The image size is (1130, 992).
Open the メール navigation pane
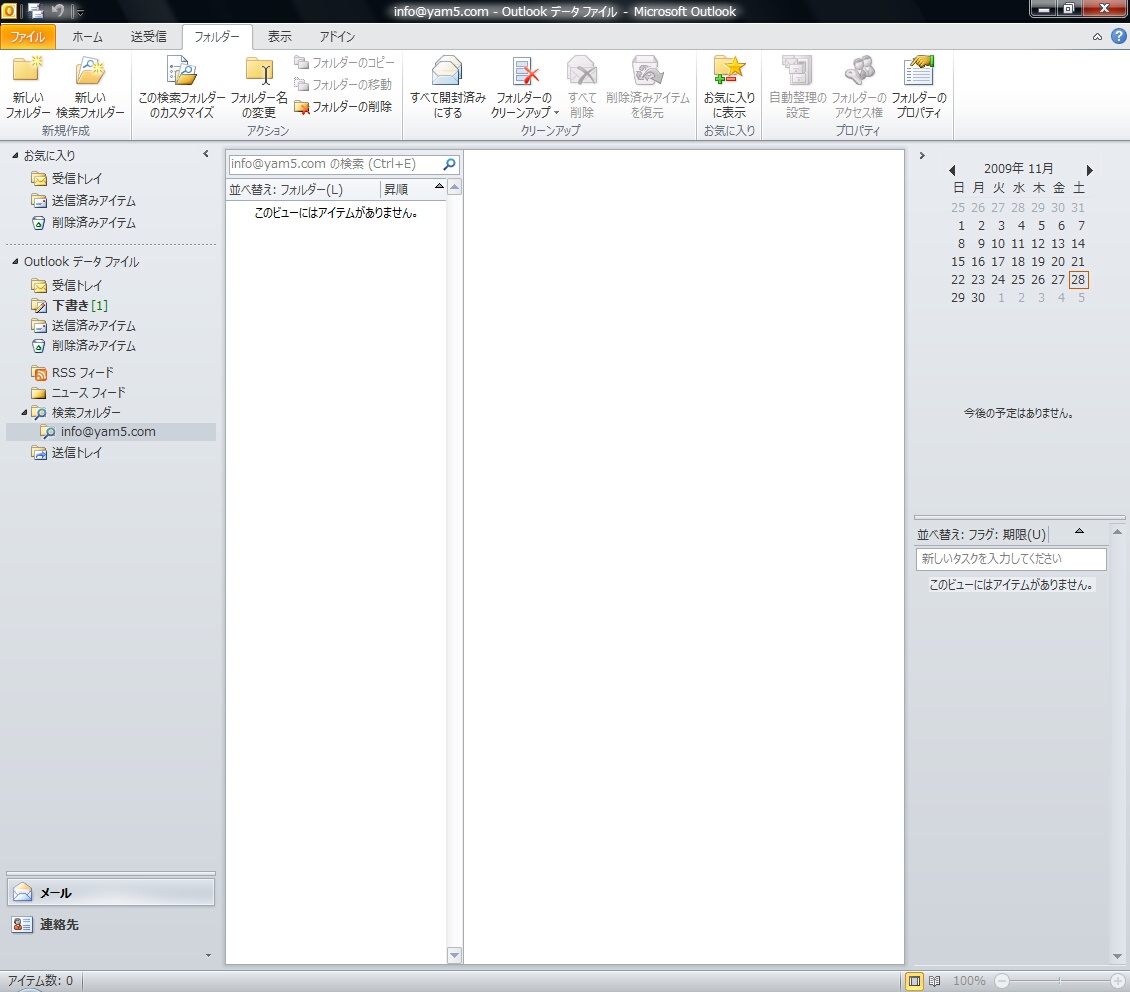(x=111, y=893)
